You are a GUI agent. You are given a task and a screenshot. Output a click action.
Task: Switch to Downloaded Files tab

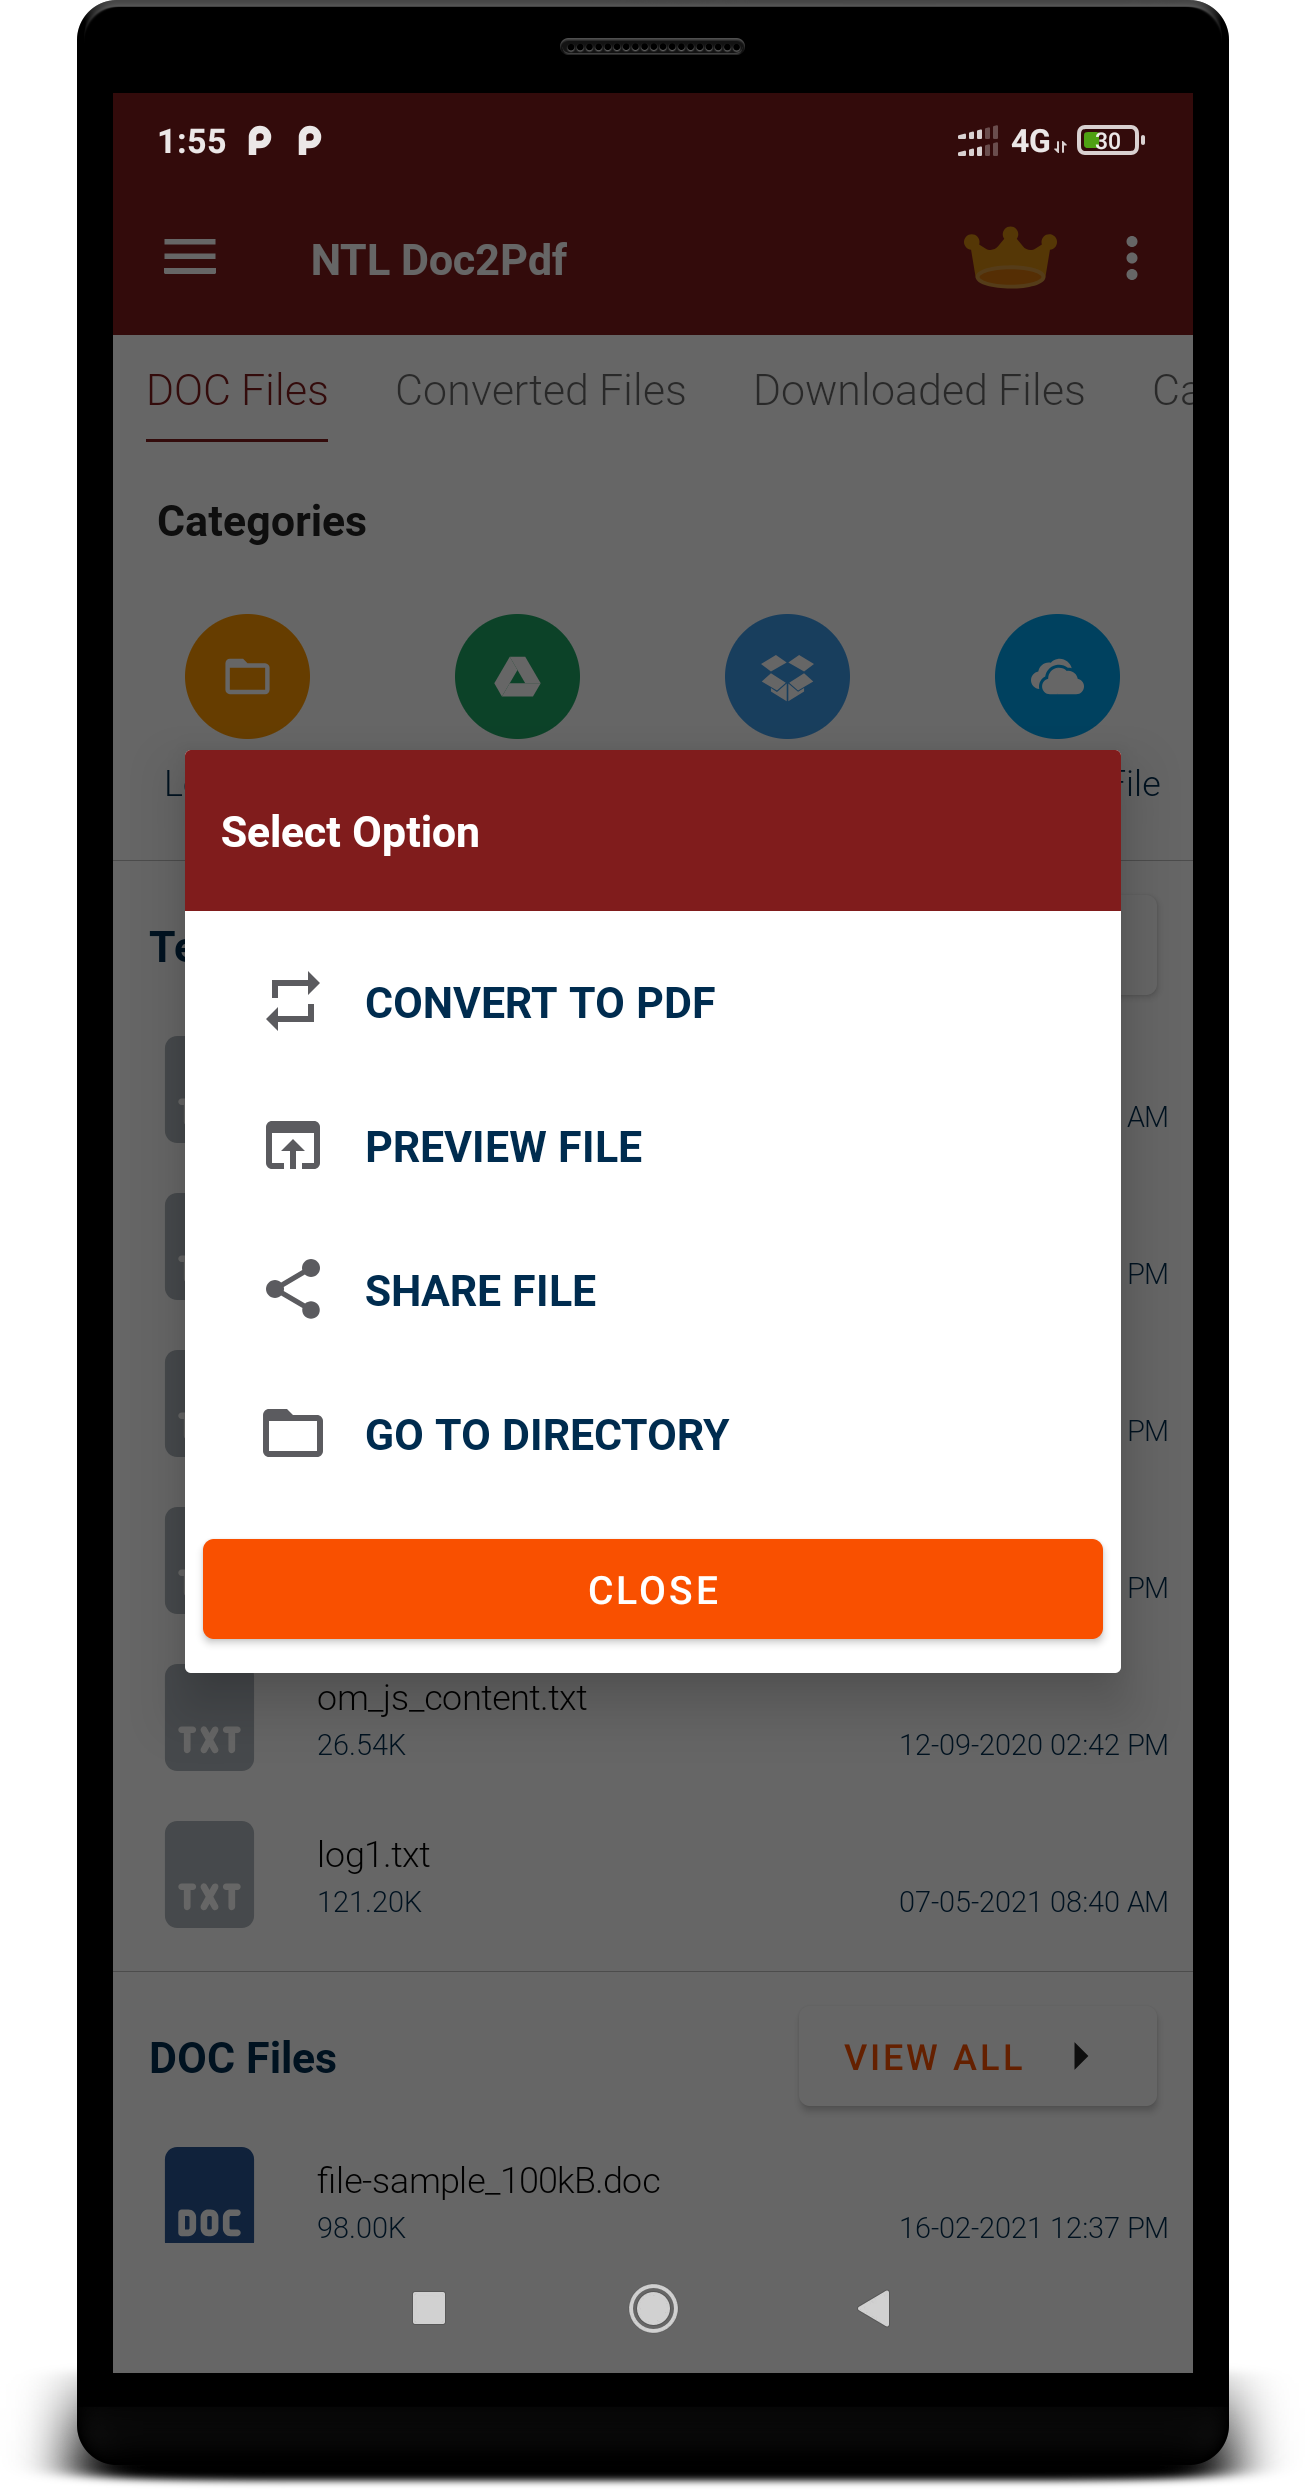point(919,390)
